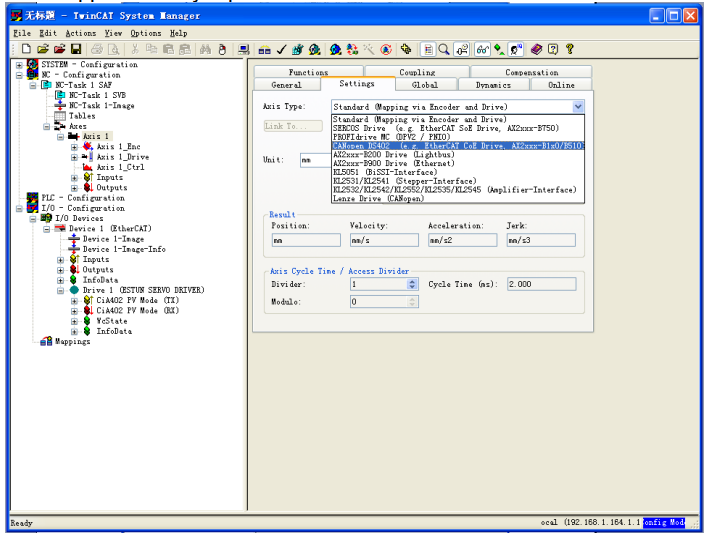Click the Jerk unit field
707x535 pixels.
[x=541, y=240]
